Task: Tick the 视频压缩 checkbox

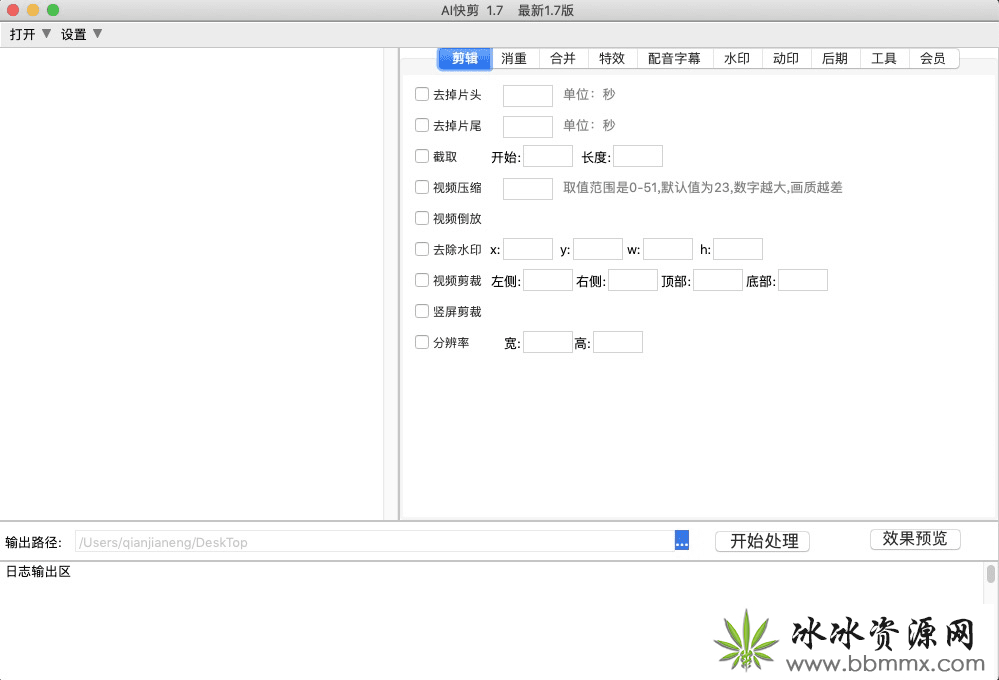Action: pos(422,187)
